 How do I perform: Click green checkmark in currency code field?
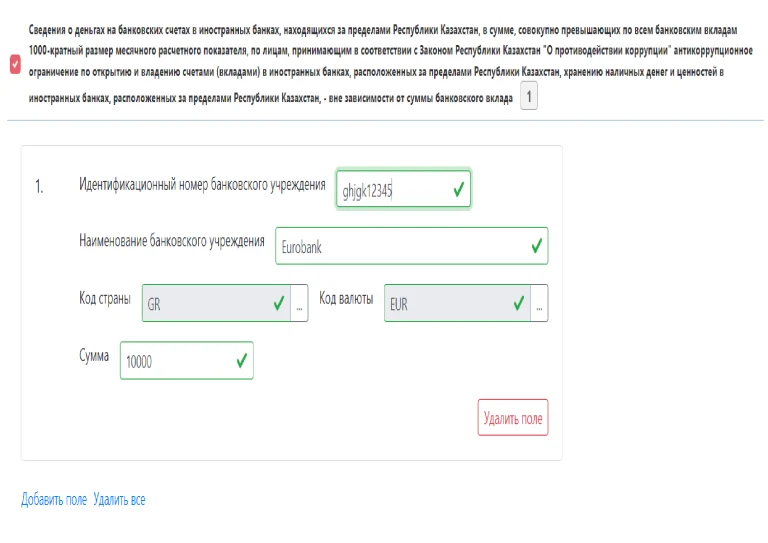(x=518, y=304)
